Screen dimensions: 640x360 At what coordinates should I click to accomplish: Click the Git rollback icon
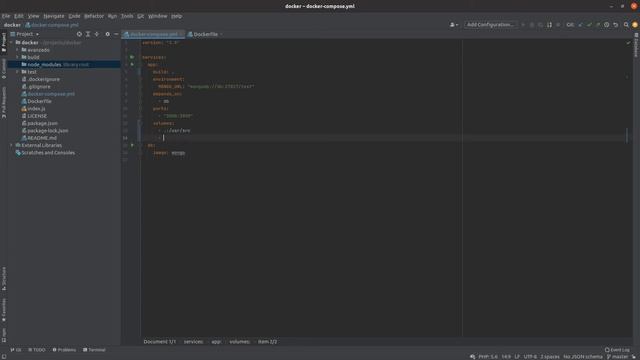(x=616, y=25)
